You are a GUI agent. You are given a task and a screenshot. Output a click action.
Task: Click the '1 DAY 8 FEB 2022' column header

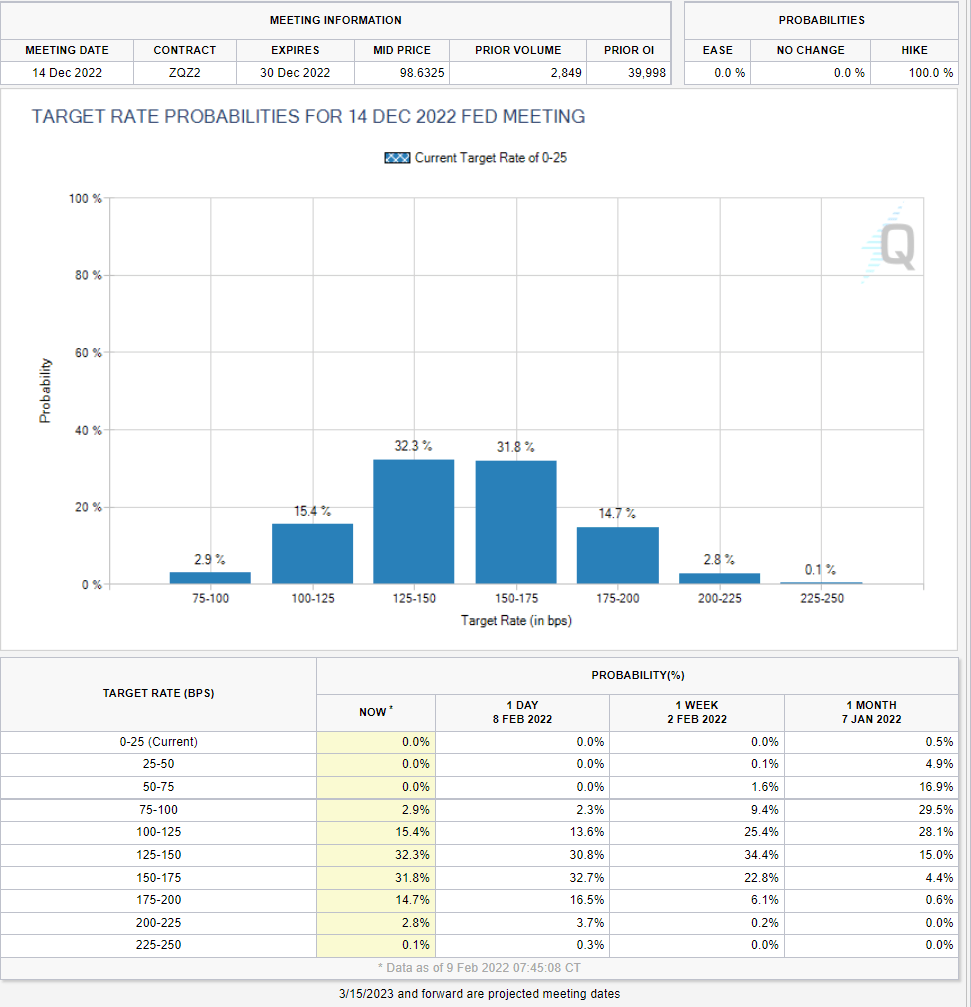(x=522, y=712)
